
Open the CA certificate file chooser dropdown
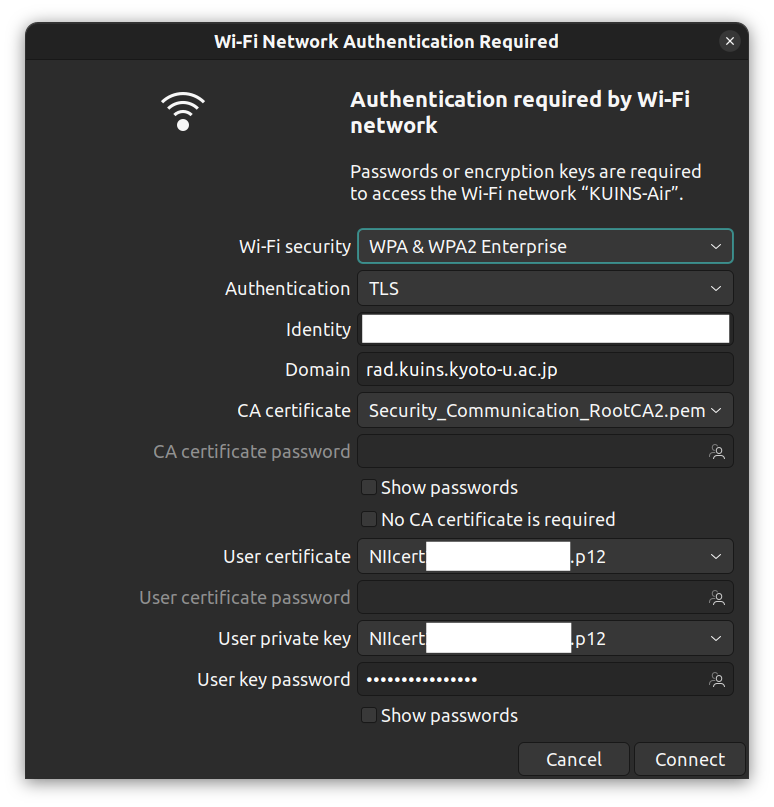[545, 411]
